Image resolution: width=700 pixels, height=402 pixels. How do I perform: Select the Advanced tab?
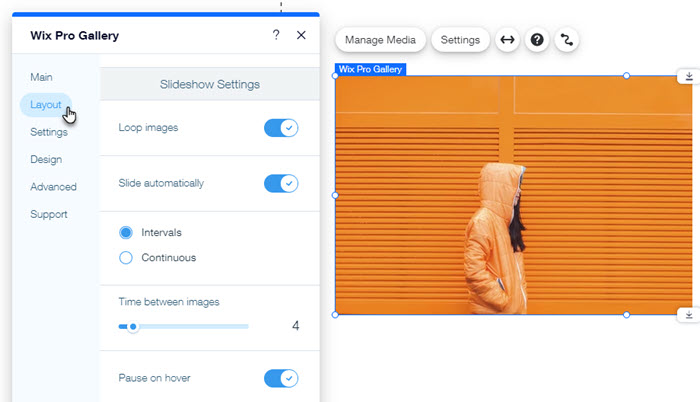tap(53, 187)
